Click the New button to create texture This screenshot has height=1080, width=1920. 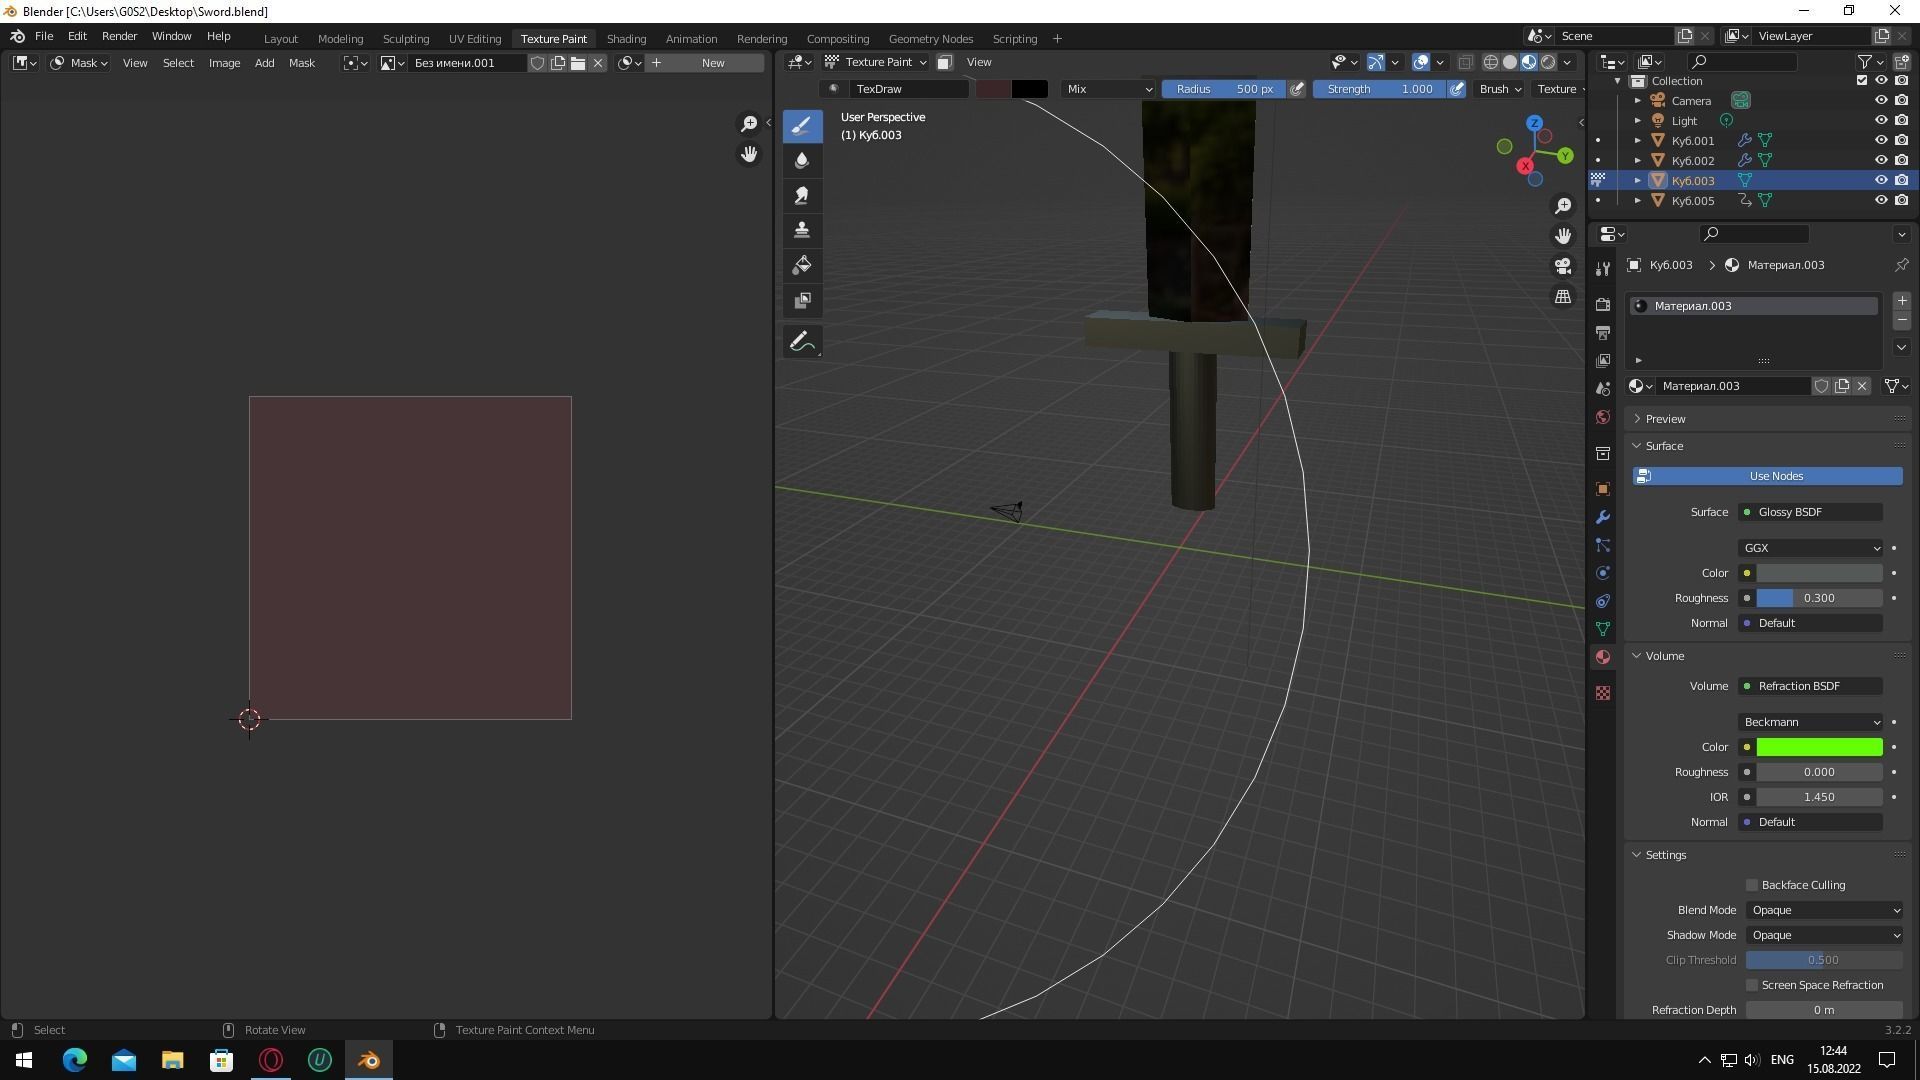point(712,62)
